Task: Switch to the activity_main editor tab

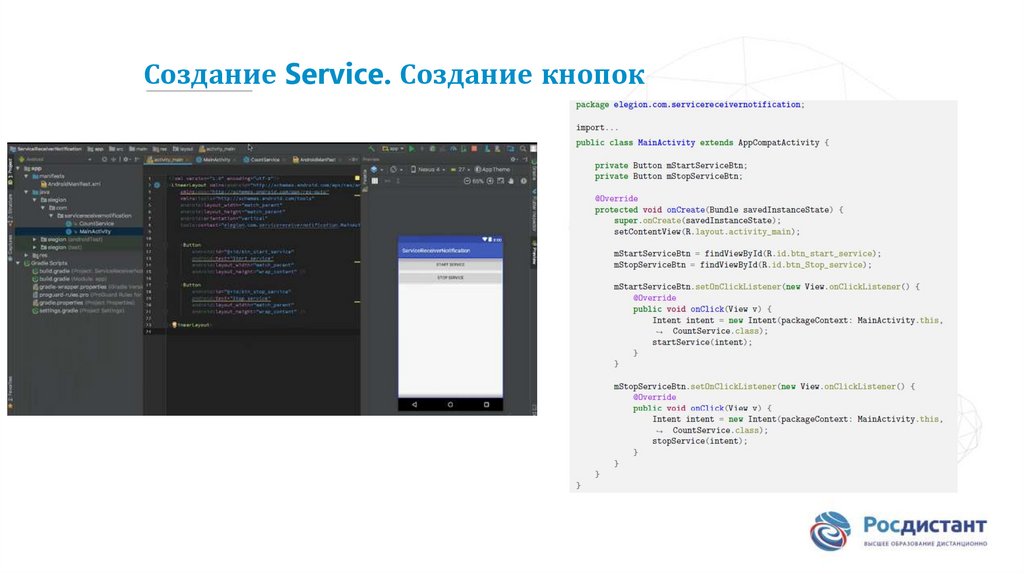Action: (x=166, y=159)
